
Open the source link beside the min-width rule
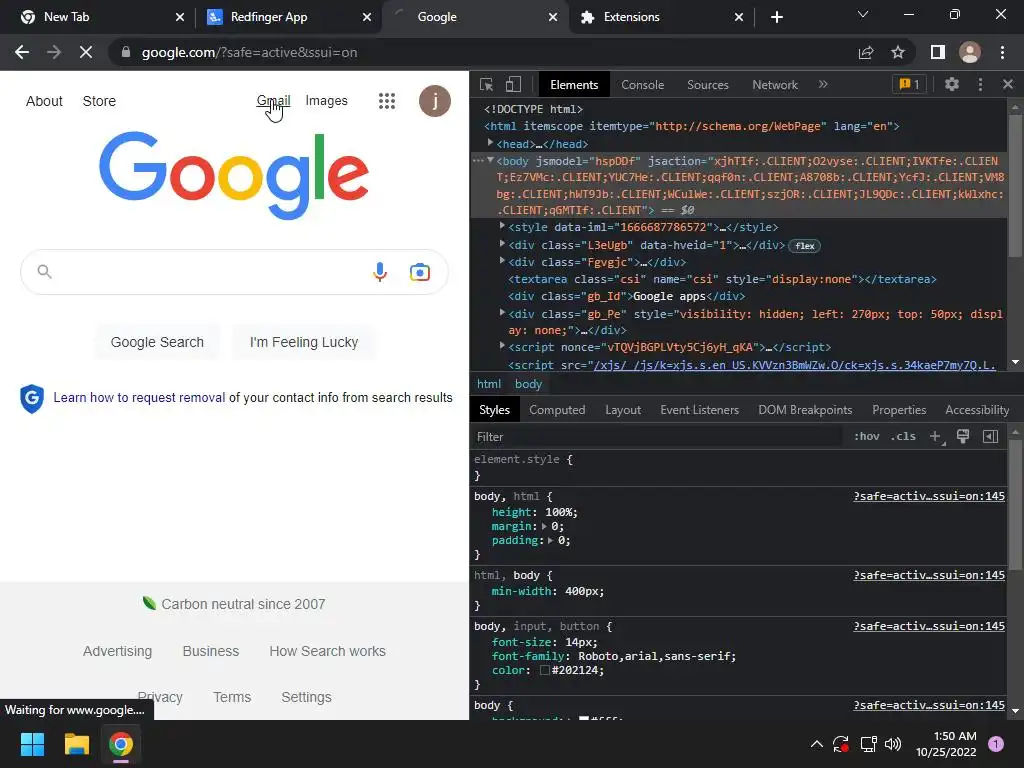929,575
